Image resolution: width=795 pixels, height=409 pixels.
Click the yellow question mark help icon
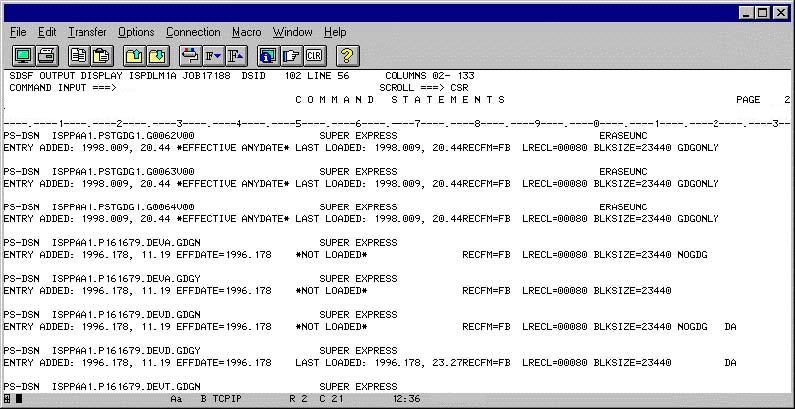coord(347,55)
